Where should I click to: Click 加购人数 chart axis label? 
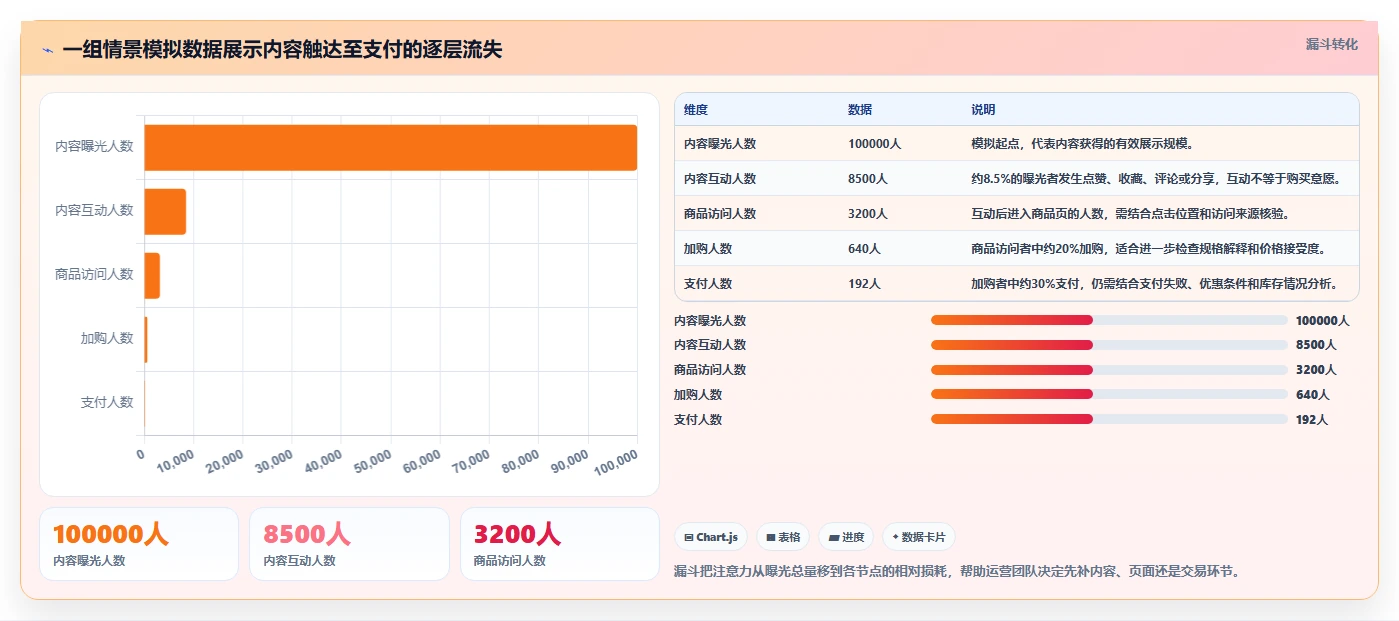(x=107, y=338)
